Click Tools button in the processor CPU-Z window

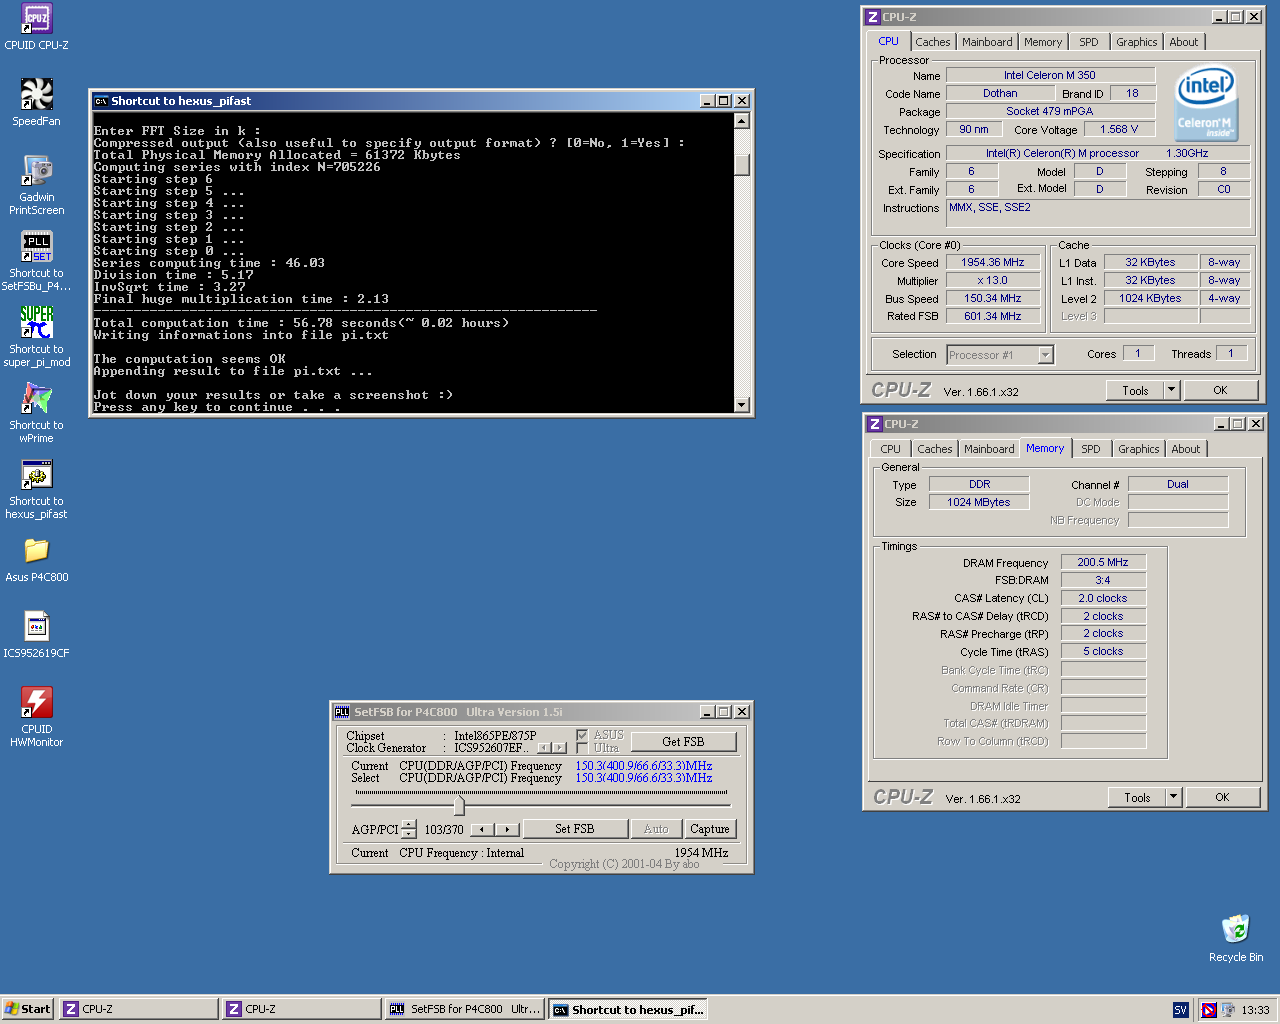tap(1135, 390)
